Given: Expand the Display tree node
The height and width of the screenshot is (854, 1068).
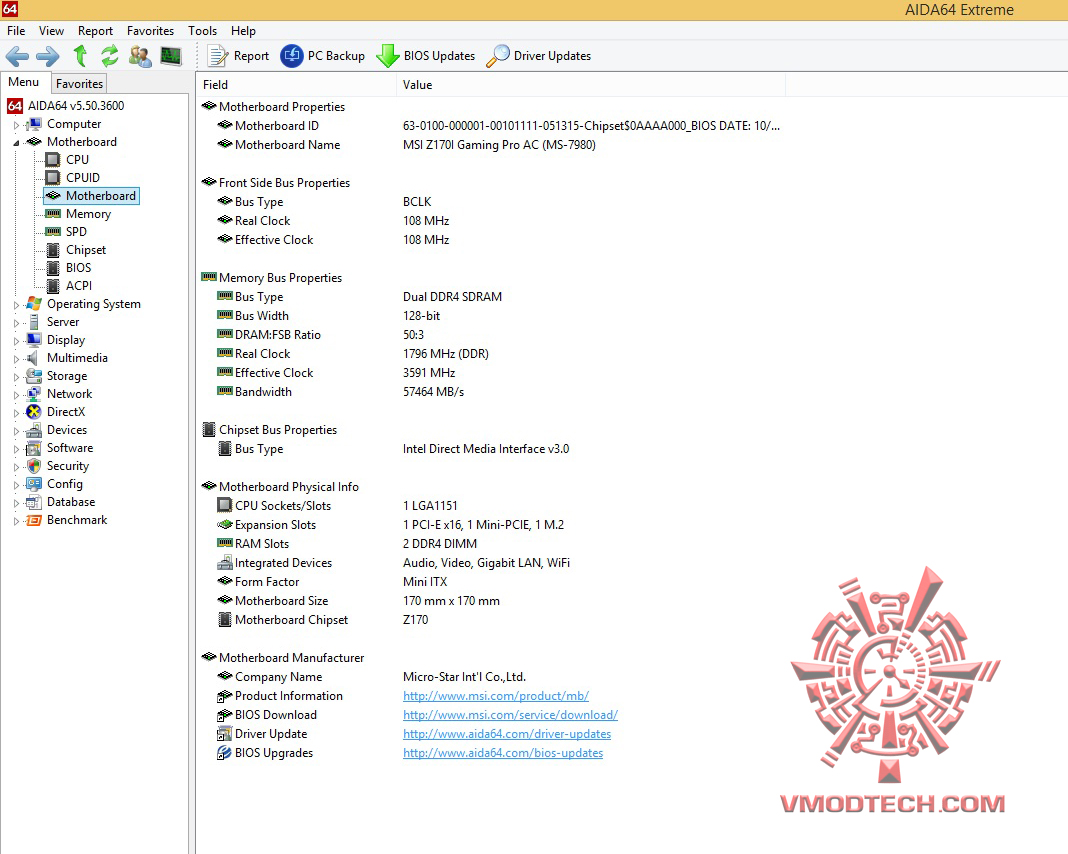Looking at the screenshot, I should [x=16, y=341].
